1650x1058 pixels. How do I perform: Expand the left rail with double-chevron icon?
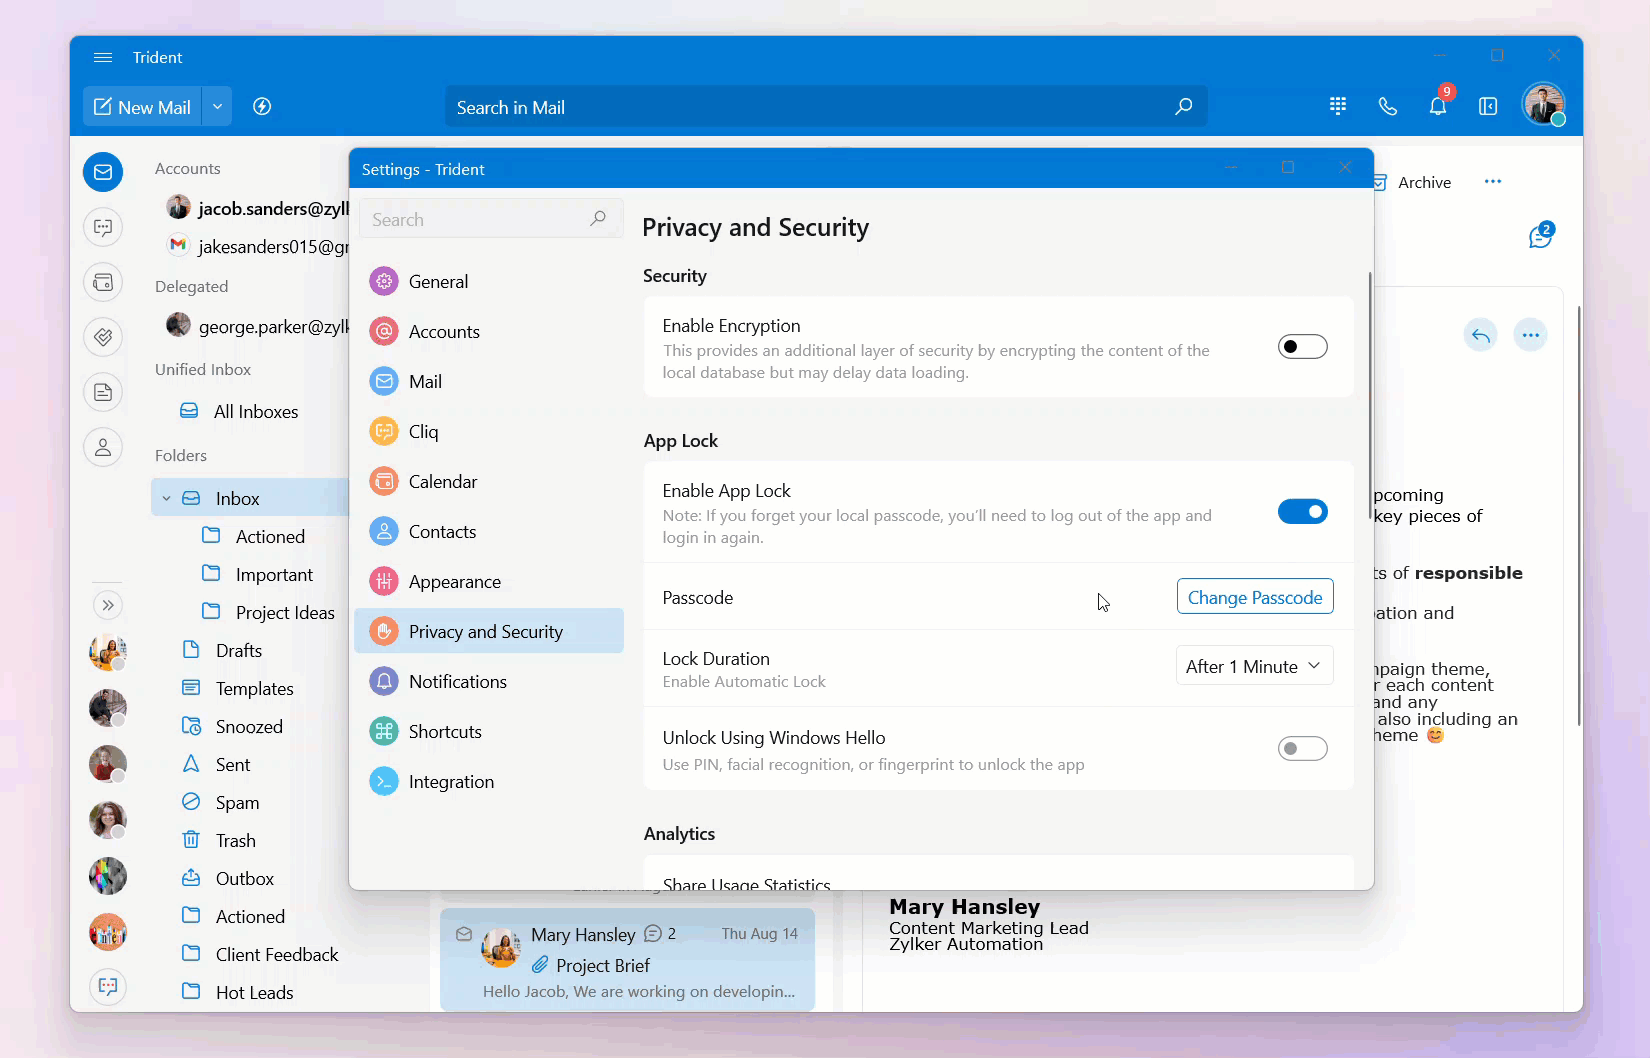click(x=108, y=605)
